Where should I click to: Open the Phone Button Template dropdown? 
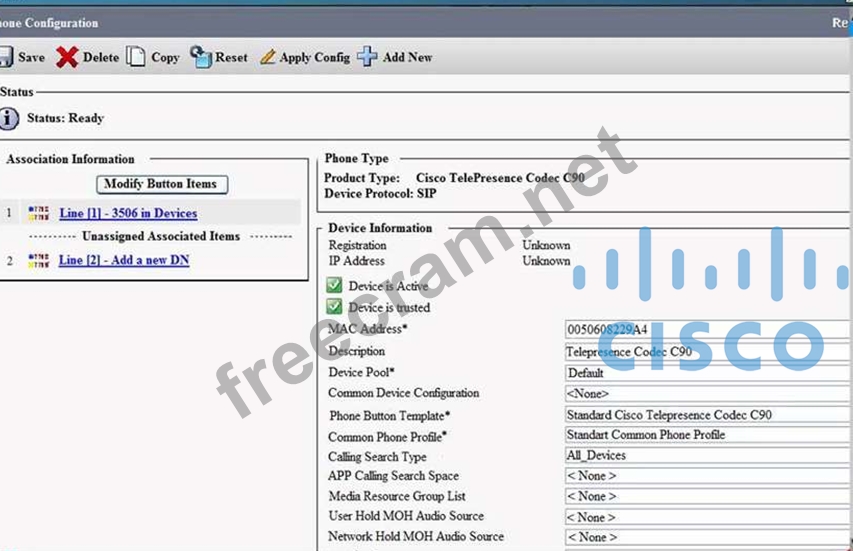(x=707, y=414)
